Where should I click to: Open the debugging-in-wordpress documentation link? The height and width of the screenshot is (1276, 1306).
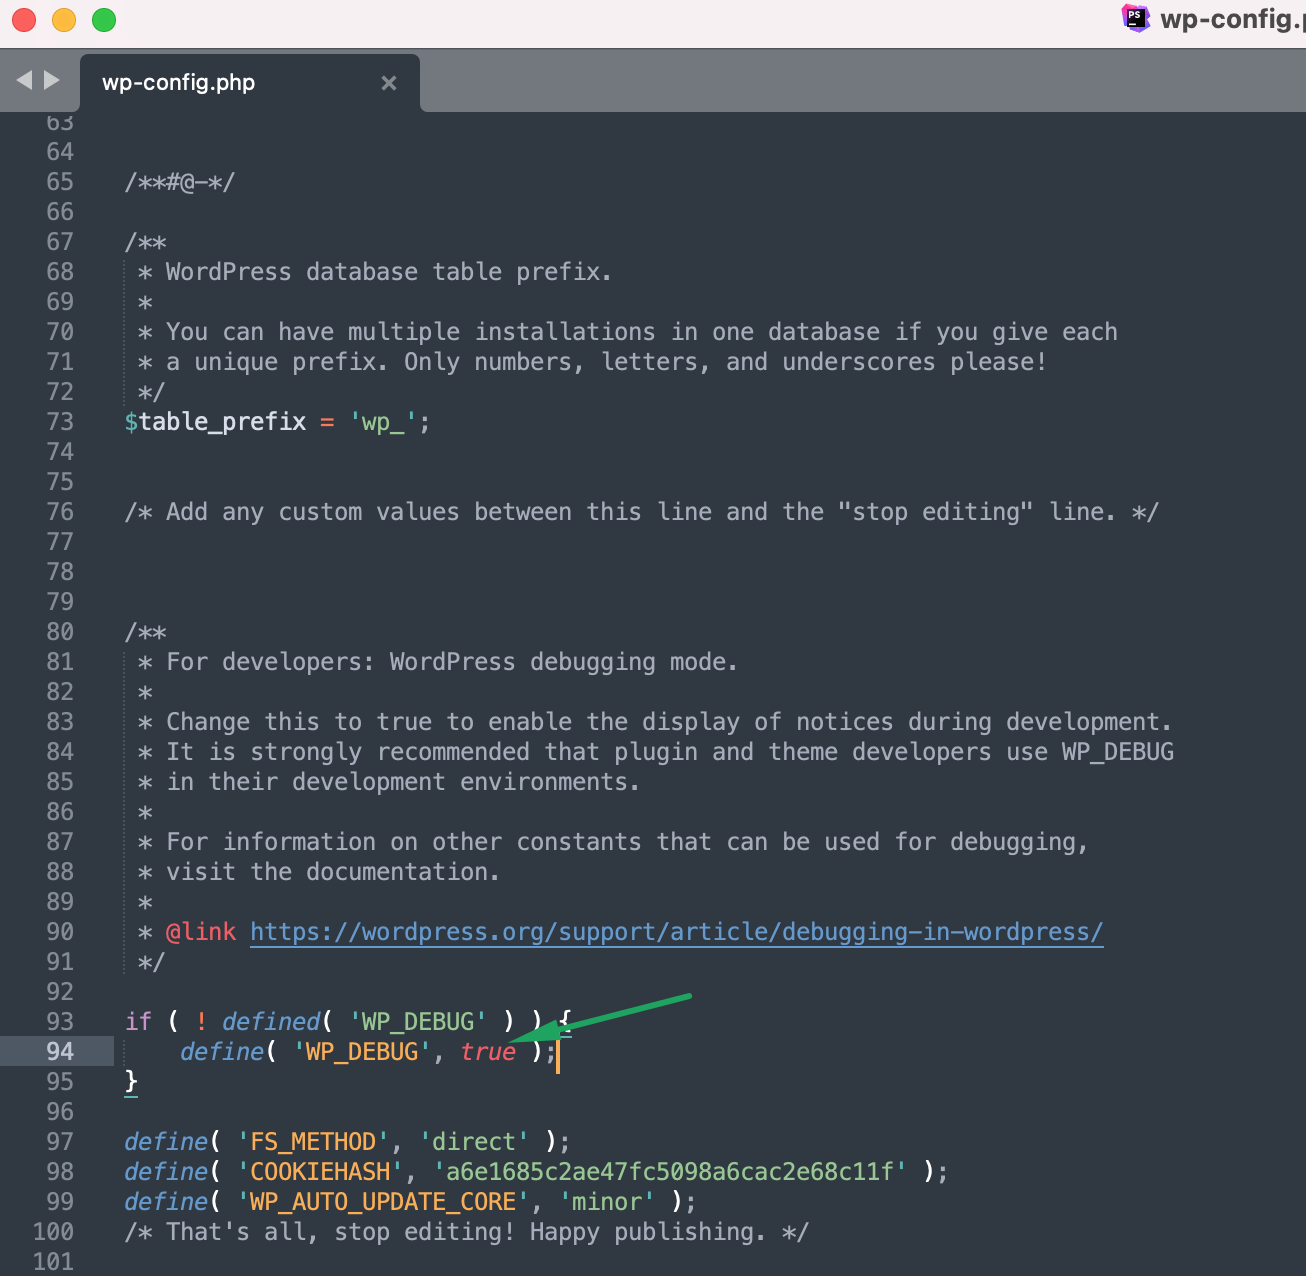coord(677,932)
